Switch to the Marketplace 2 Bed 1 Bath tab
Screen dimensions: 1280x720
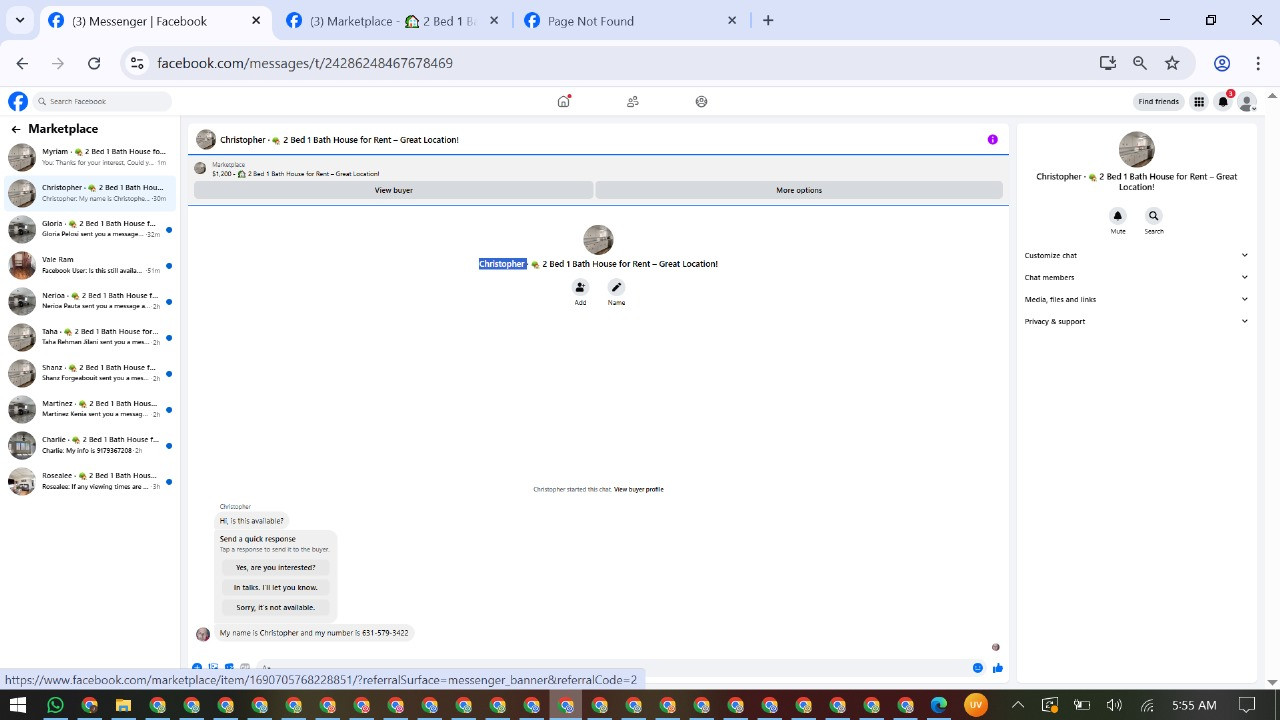(x=392, y=21)
